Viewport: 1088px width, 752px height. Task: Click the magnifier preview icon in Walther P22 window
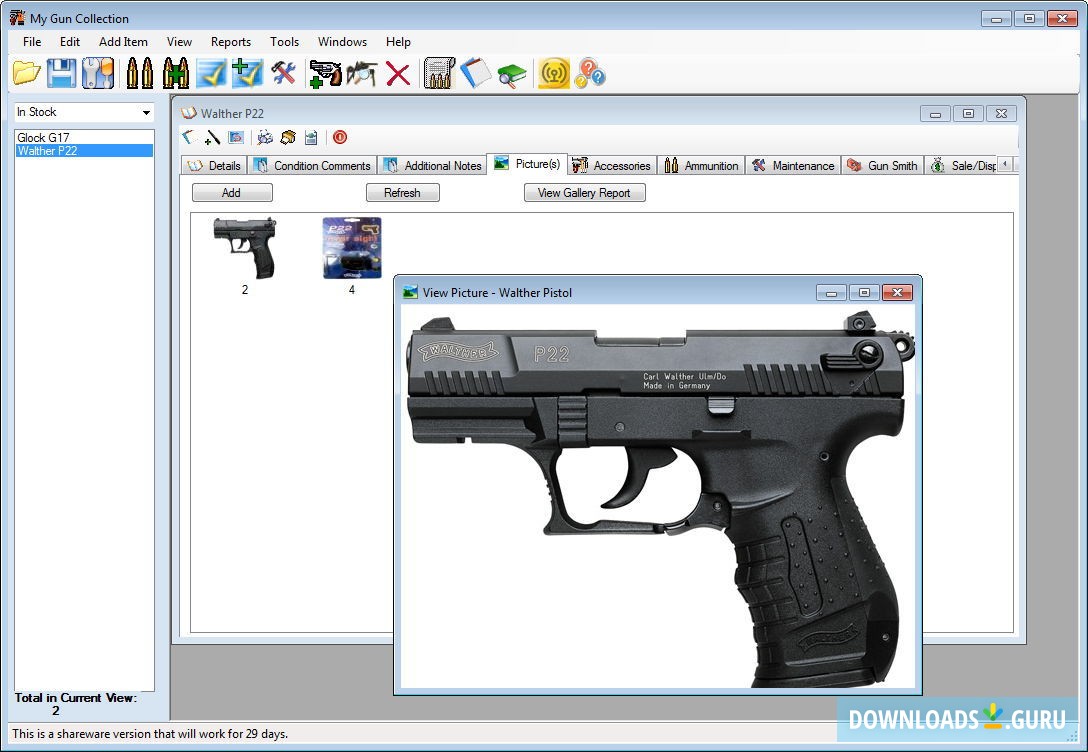point(264,137)
